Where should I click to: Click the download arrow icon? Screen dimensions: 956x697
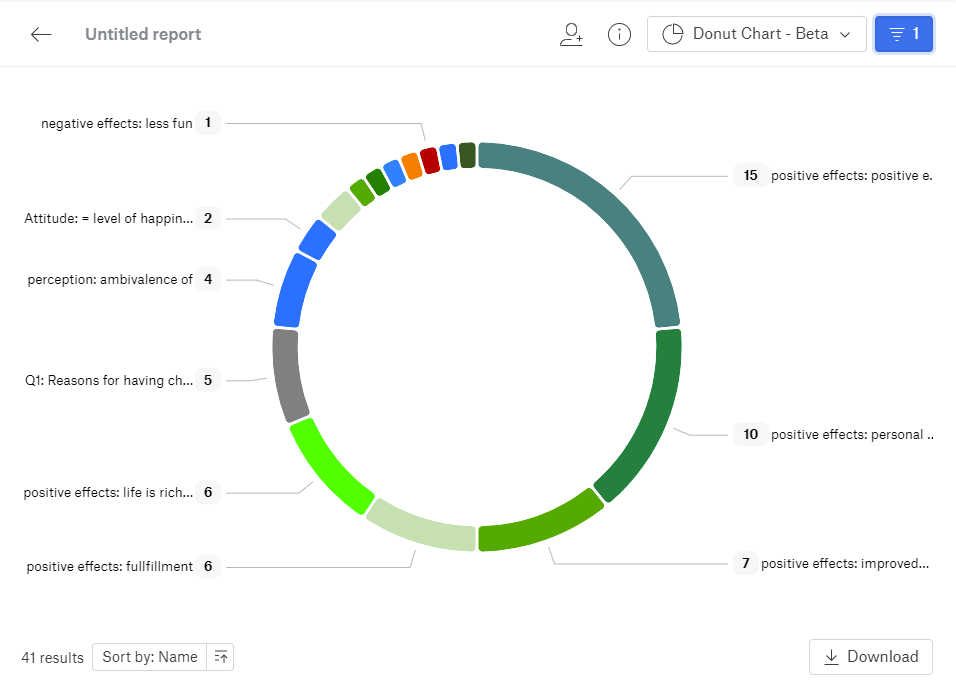tap(831, 657)
